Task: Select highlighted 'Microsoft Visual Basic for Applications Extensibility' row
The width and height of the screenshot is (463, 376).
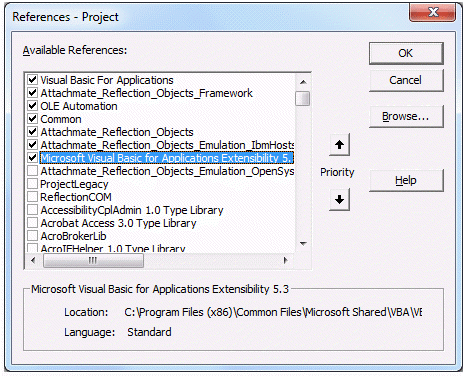Action: tap(167, 158)
